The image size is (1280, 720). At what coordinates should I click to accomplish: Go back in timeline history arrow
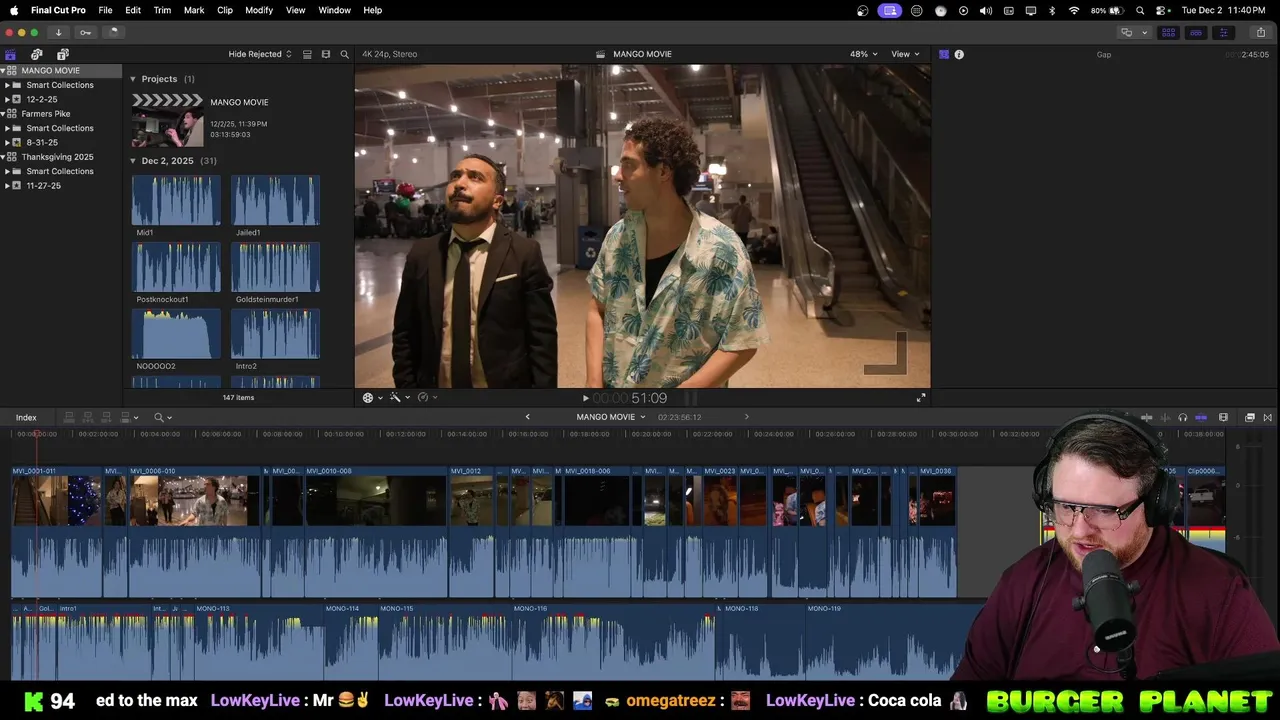point(528,417)
